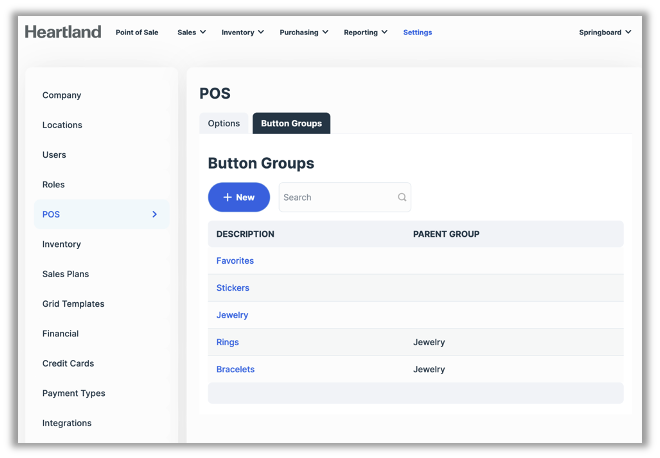Screen dimensions: 660x458
Task: Expand the Reporting menu
Action: [366, 32]
